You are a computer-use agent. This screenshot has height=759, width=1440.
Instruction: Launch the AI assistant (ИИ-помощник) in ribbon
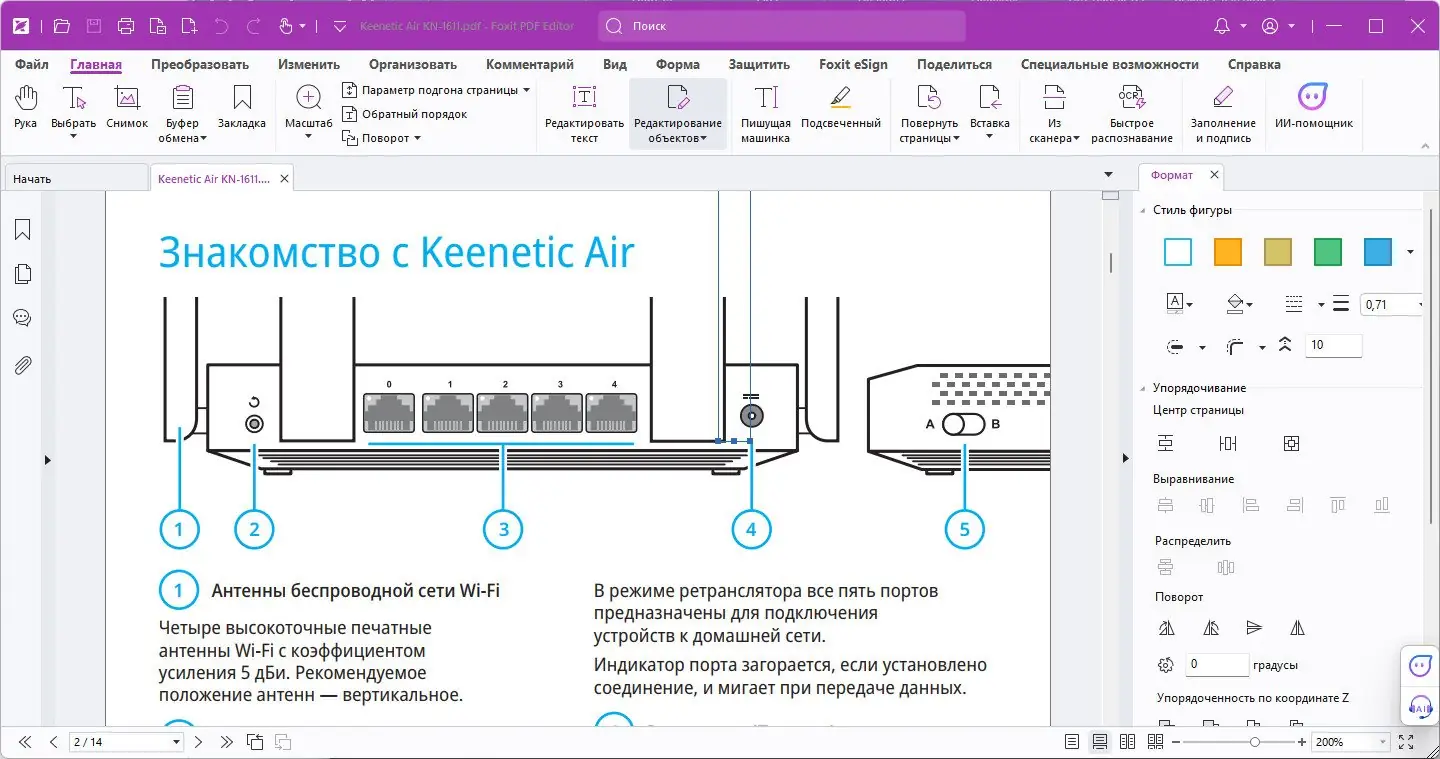pos(1313,108)
